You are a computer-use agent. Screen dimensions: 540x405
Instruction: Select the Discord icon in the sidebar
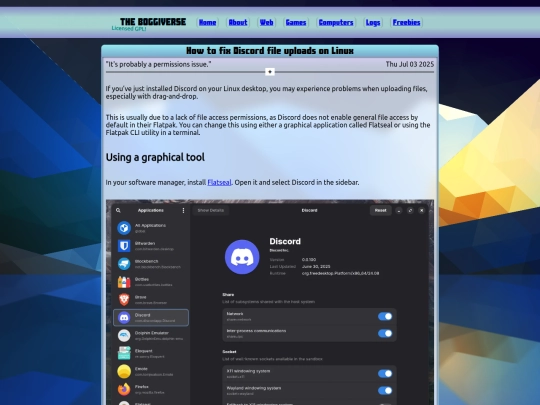point(124,318)
